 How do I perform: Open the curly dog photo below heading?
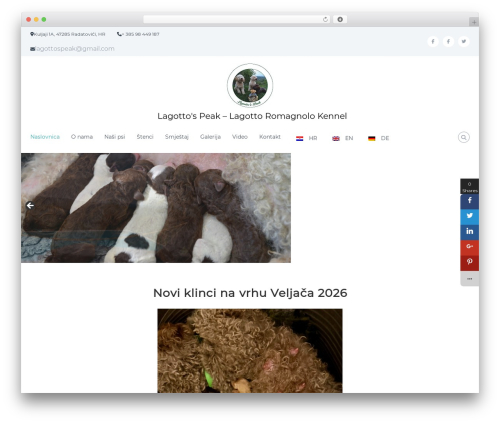pos(250,351)
